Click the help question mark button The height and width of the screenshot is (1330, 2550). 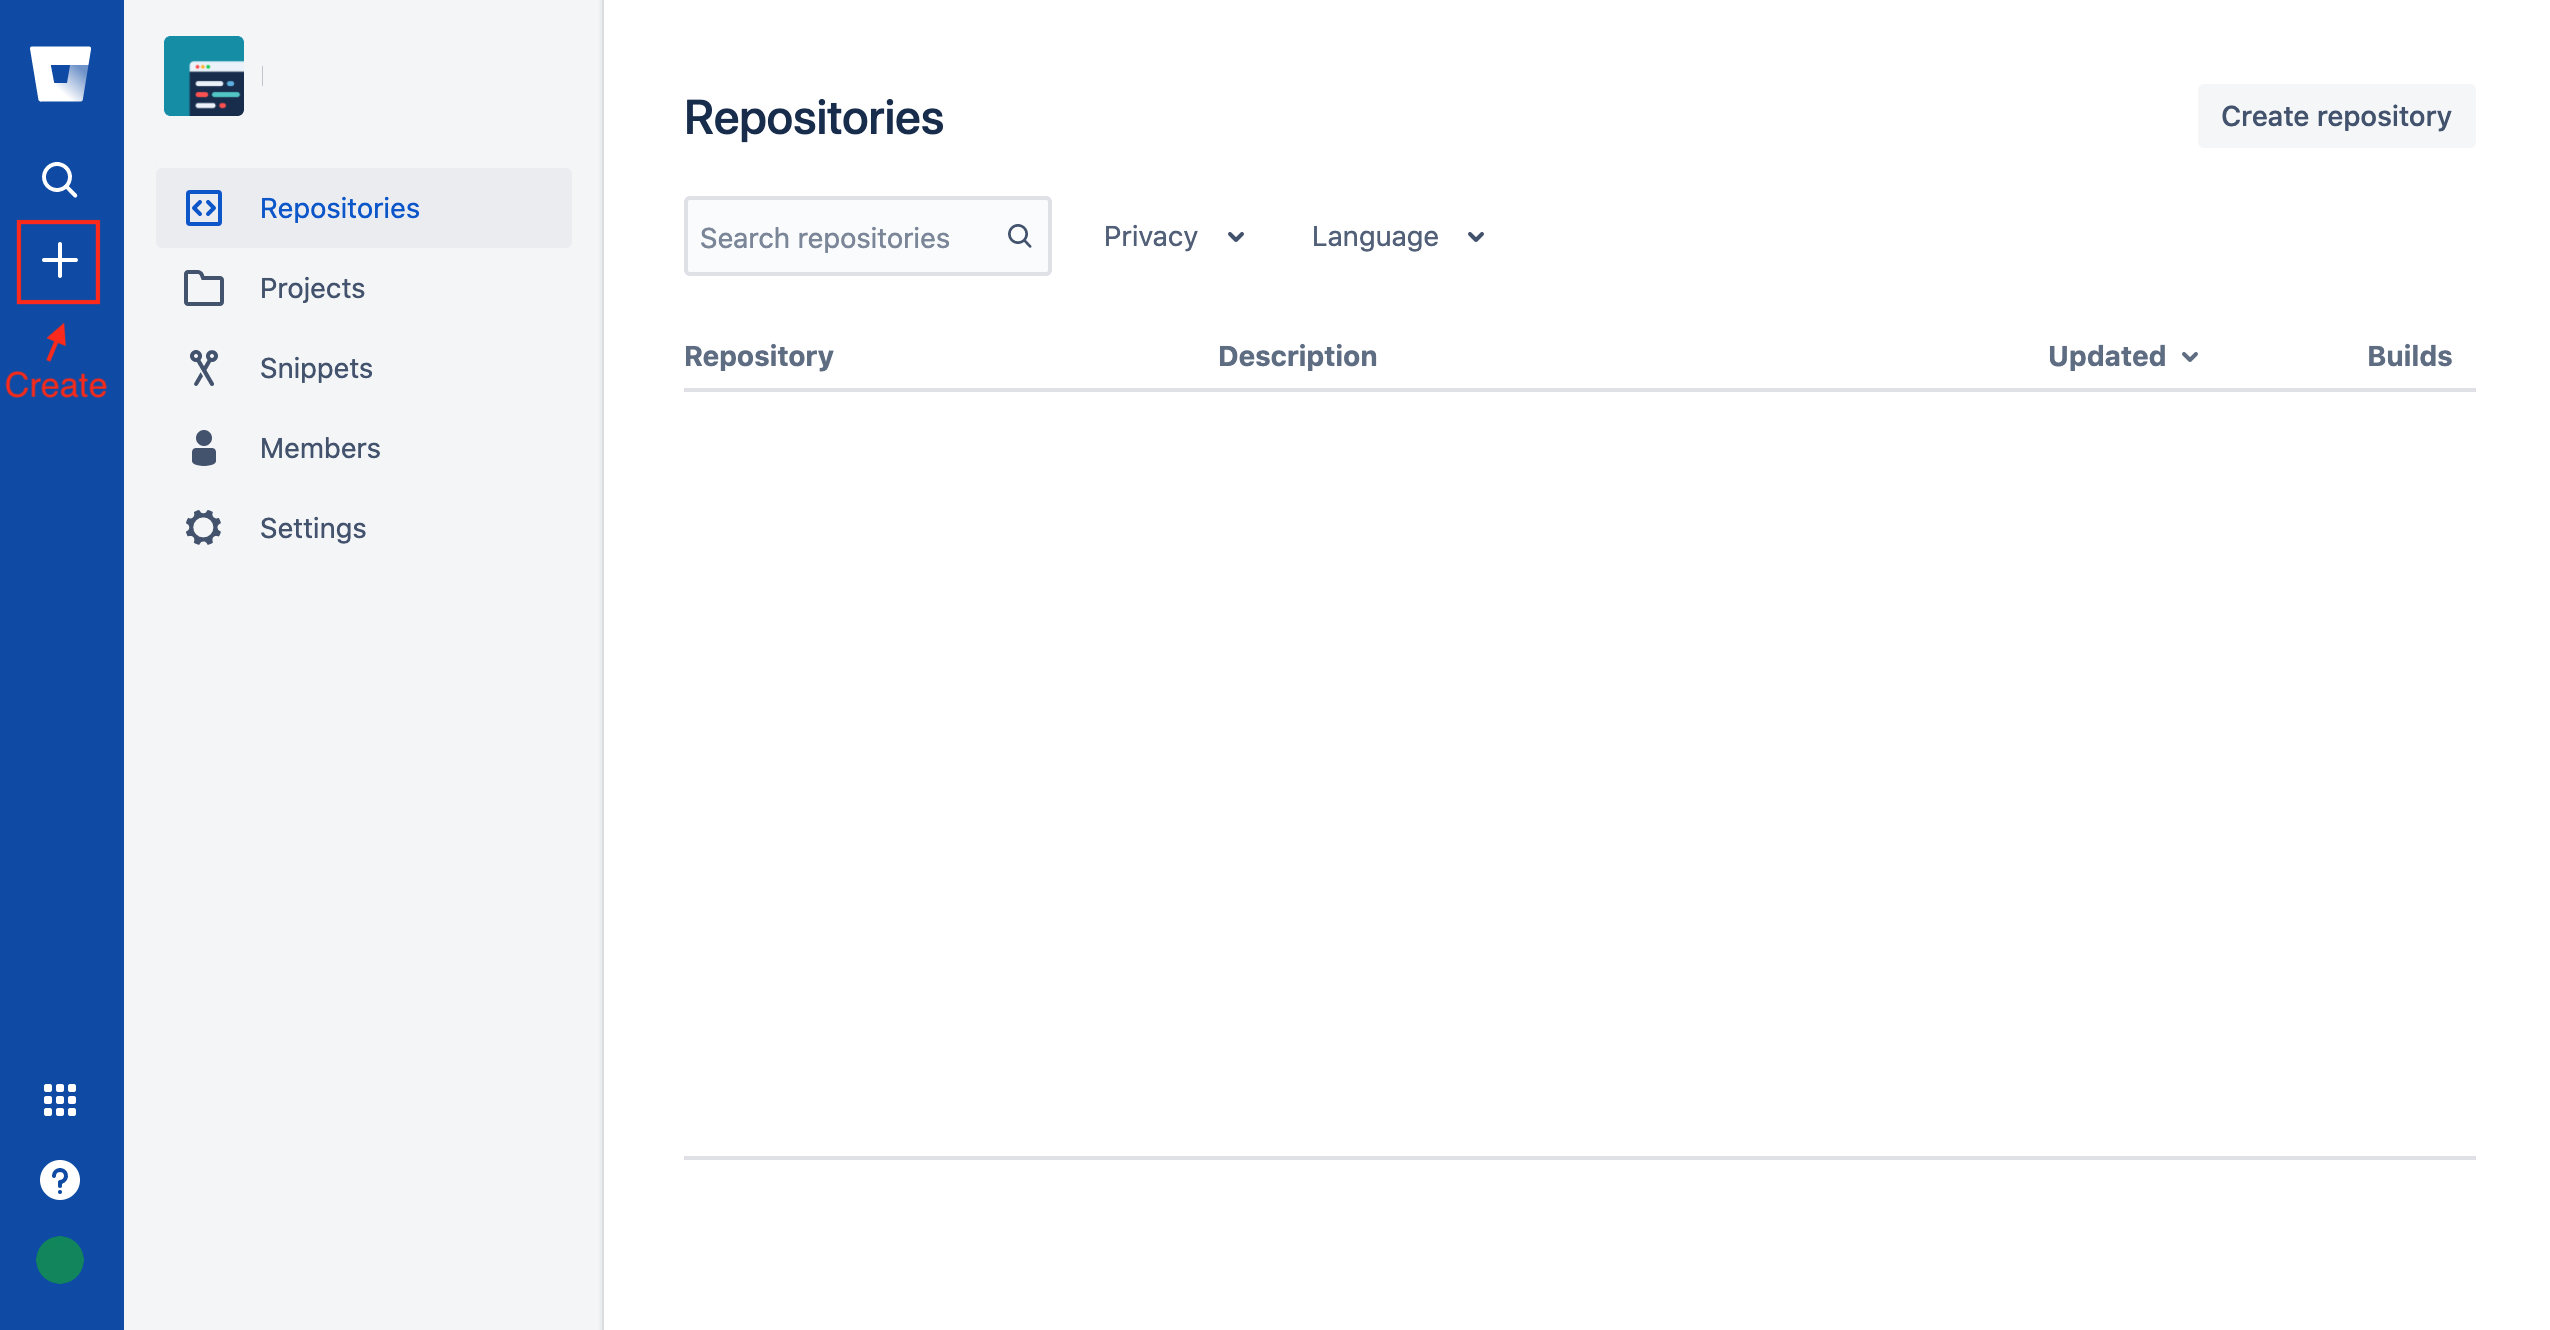pyautogui.click(x=59, y=1180)
